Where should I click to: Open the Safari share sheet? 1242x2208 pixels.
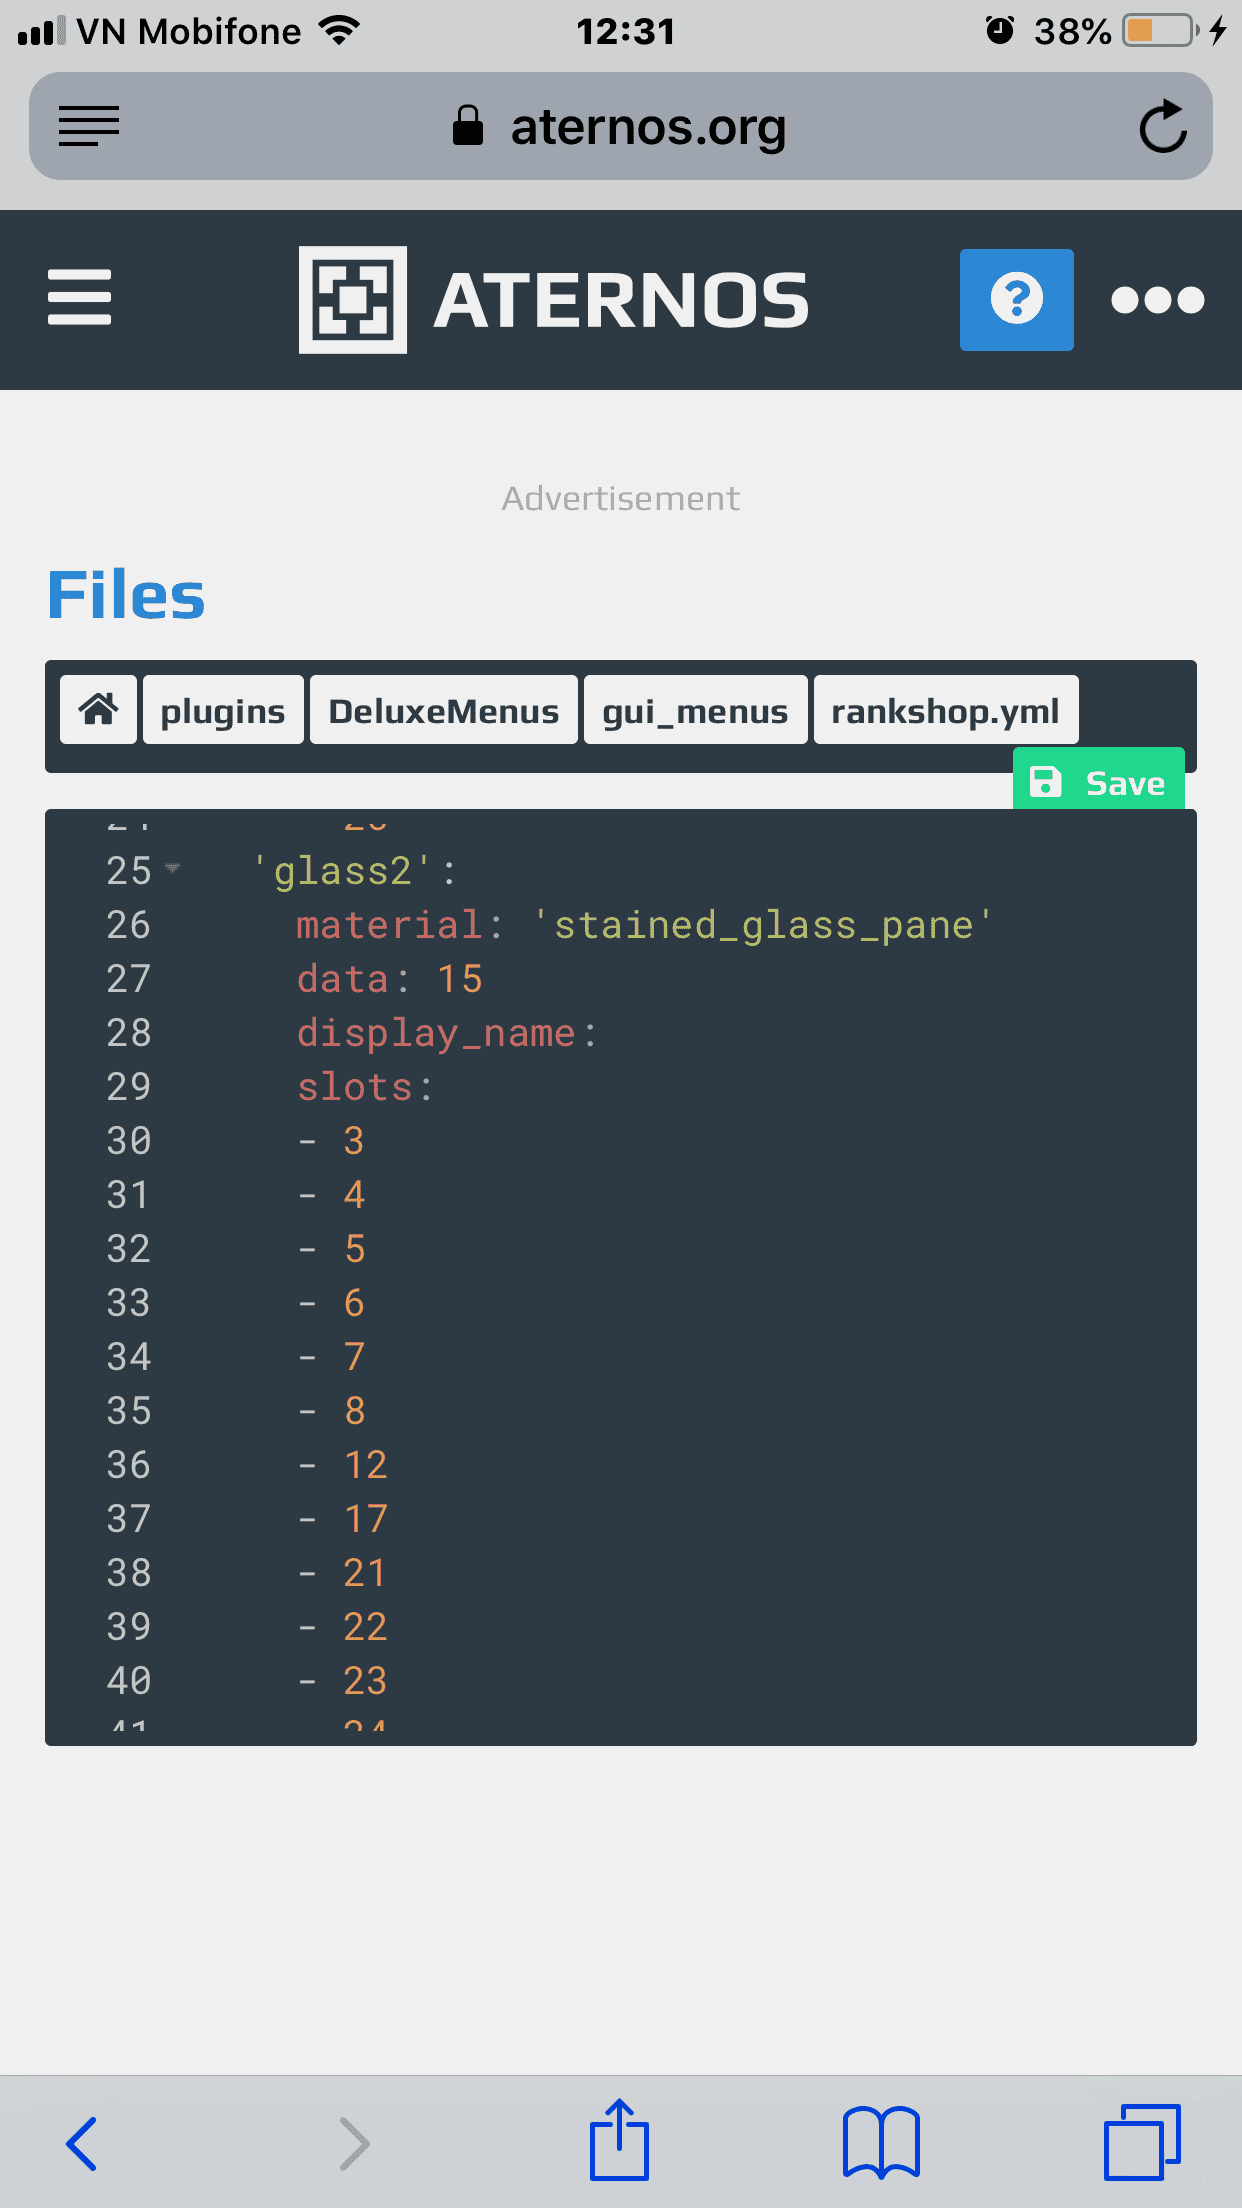coord(619,2141)
